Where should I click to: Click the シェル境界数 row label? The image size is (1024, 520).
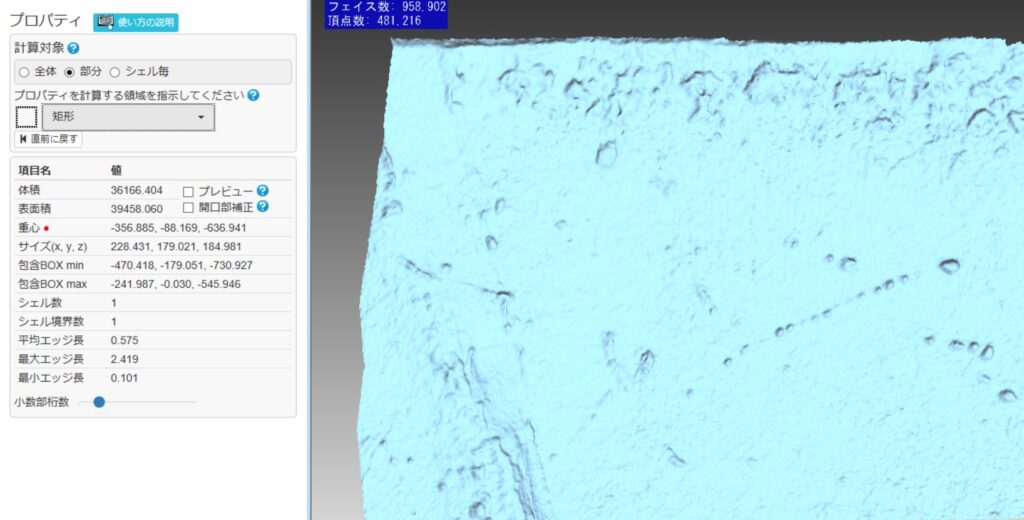[x=51, y=322]
